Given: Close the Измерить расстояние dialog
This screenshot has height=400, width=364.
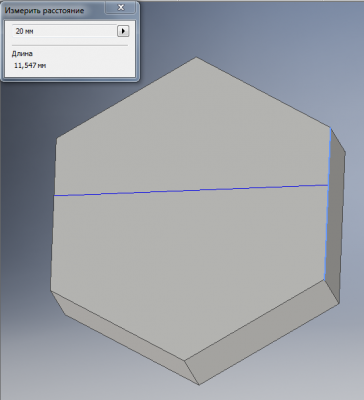Looking at the screenshot, I should tap(121, 8).
